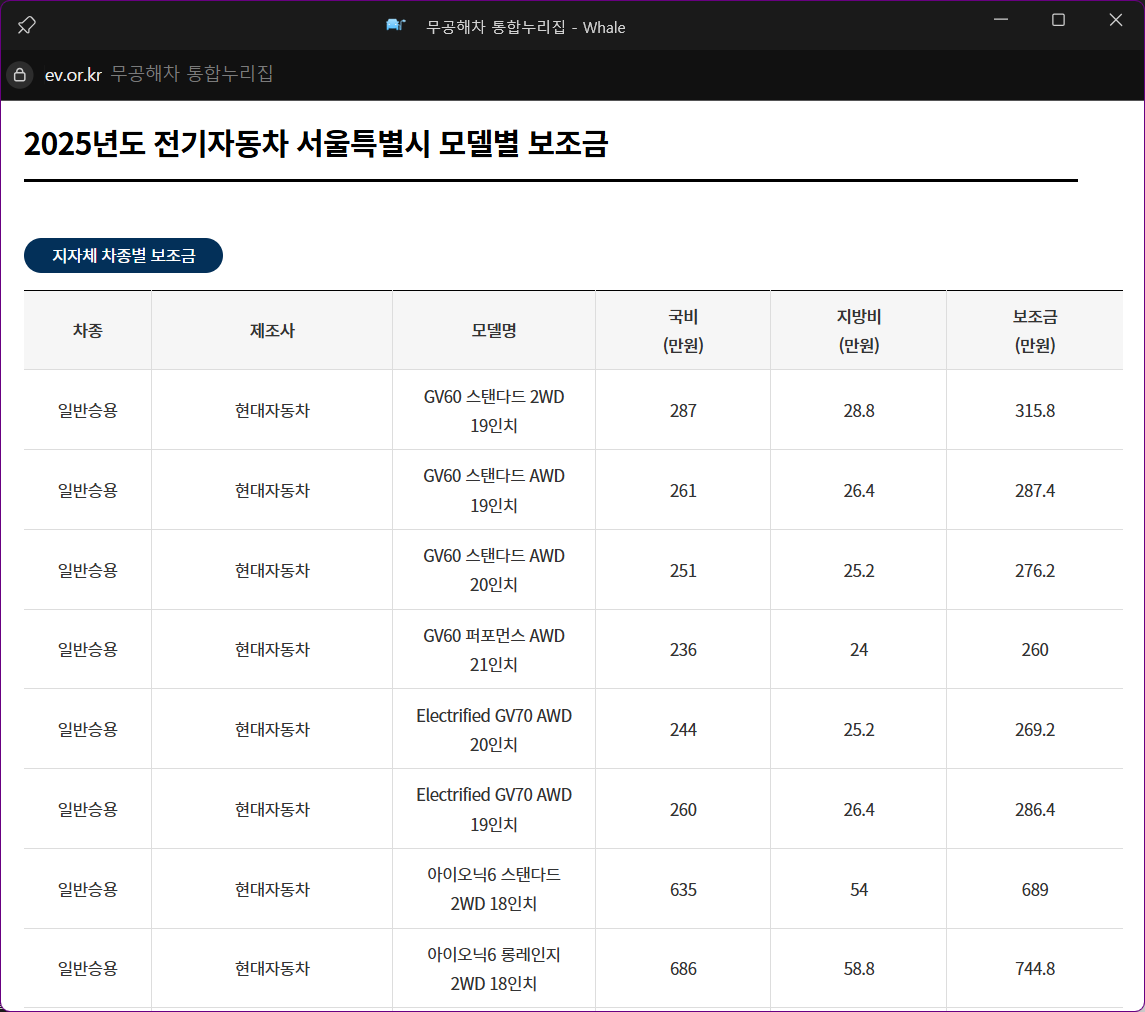Click the 국비 value 635
Screen dimensions: 1145x1012
pyautogui.click(x=683, y=889)
